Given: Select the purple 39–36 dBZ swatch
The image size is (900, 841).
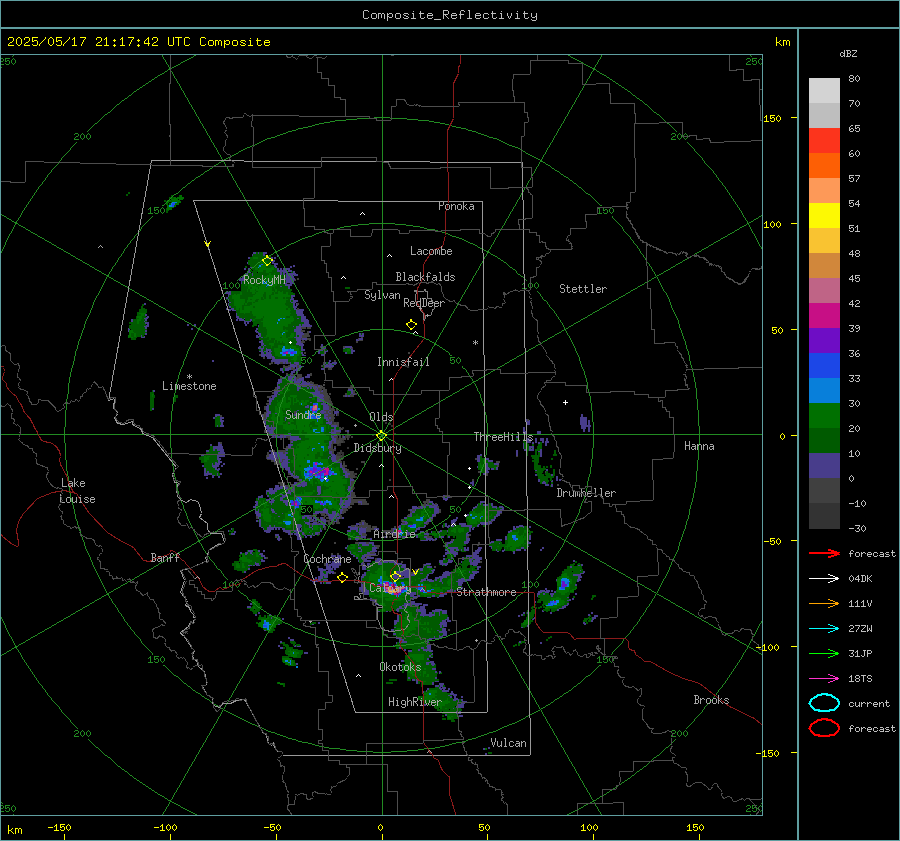Looking at the screenshot, I should 824,341.
